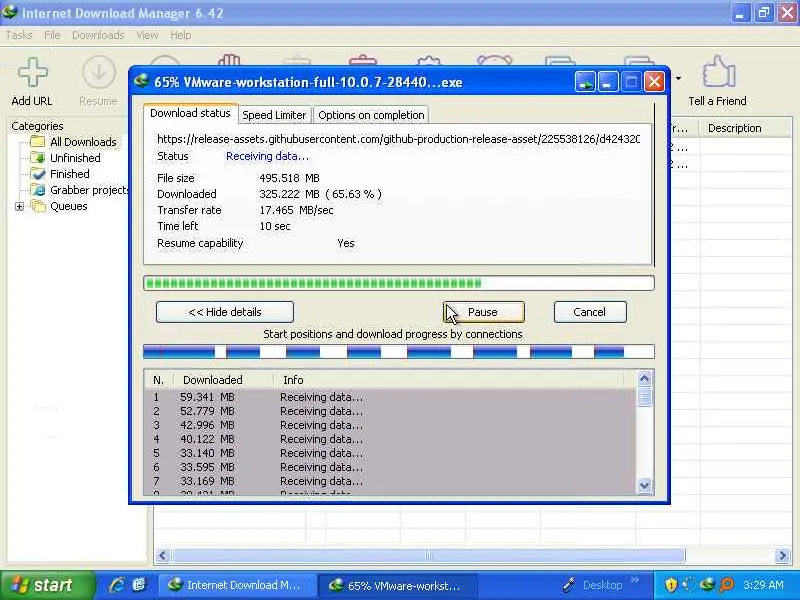Click the Desktop toolbar pen icon on the taskbar
This screenshot has width=800, height=600.
tap(568, 585)
